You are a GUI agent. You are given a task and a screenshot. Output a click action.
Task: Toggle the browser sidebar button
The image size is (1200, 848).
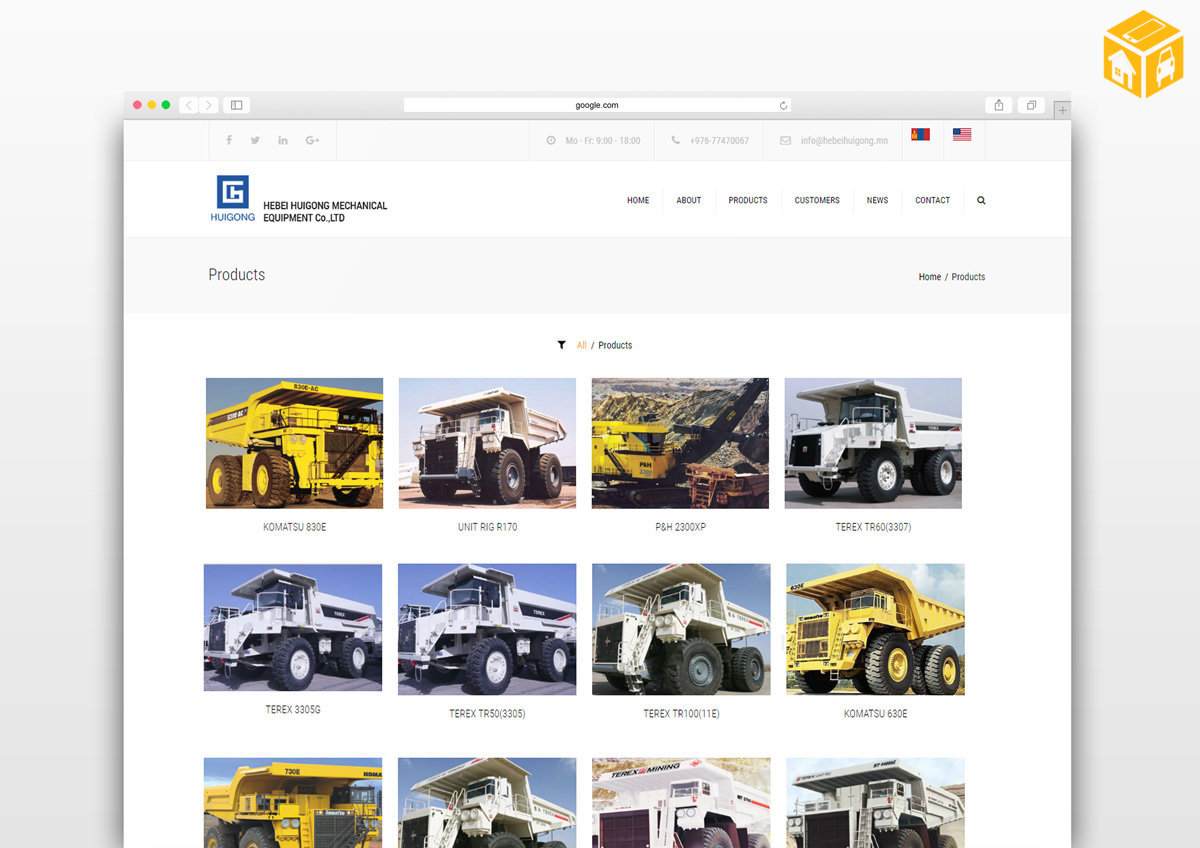click(x=236, y=105)
